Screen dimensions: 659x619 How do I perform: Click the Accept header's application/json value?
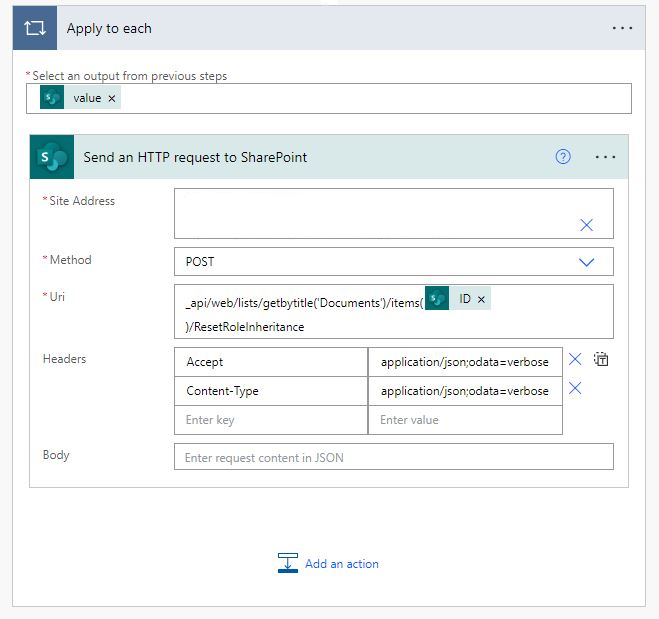tap(465, 362)
